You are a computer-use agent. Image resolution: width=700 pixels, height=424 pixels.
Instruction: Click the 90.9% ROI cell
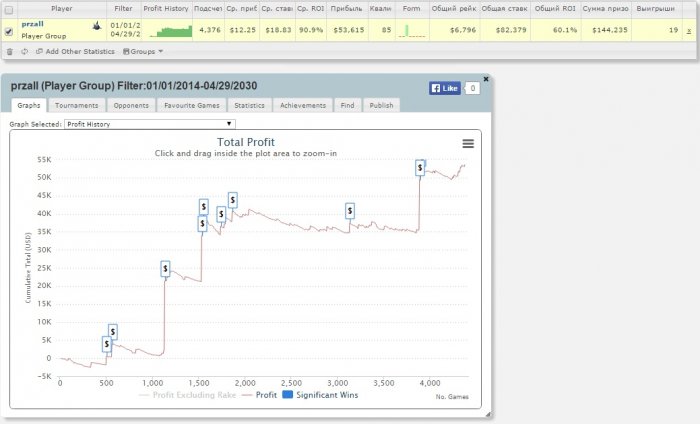[311, 30]
